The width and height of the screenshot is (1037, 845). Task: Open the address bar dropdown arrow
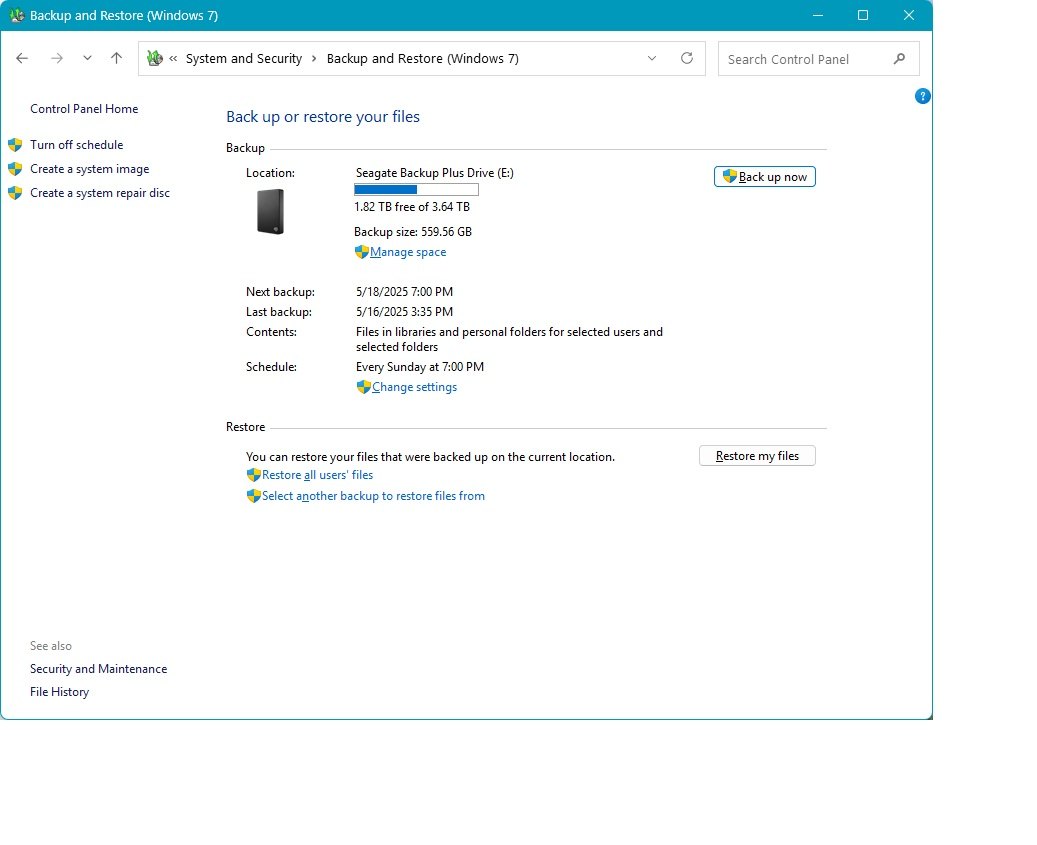652,58
